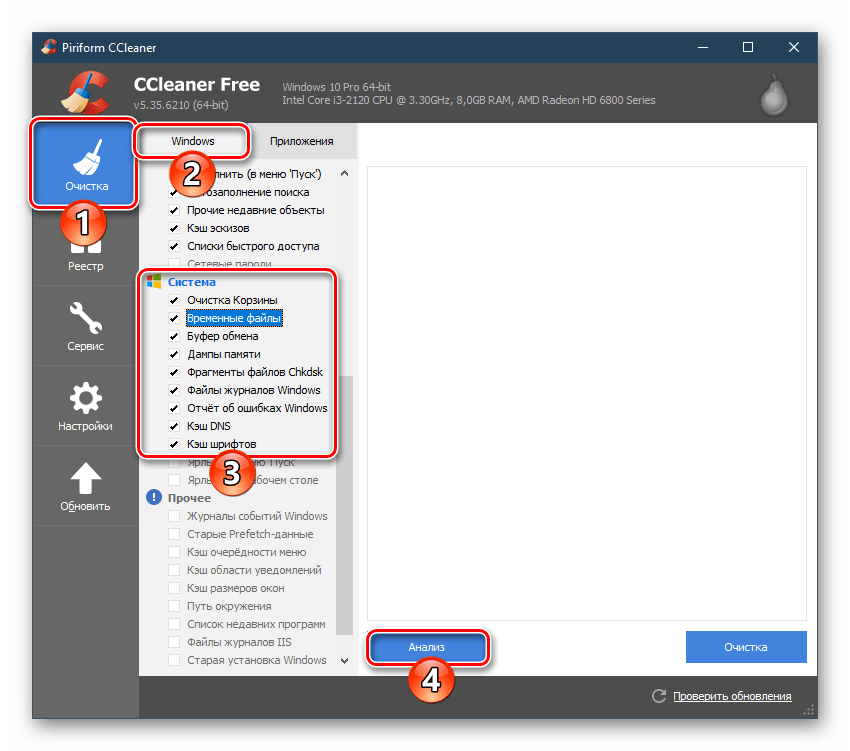Enable the Старые Prefetch-данные checkbox

point(175,534)
